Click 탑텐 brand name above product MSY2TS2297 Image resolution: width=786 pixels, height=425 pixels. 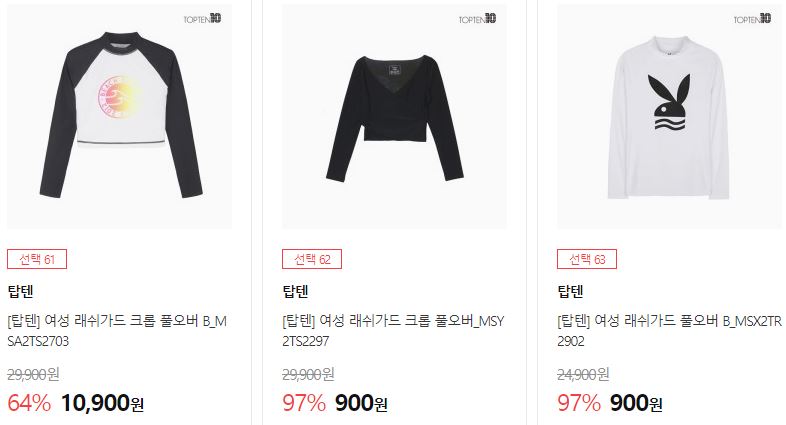pos(295,291)
